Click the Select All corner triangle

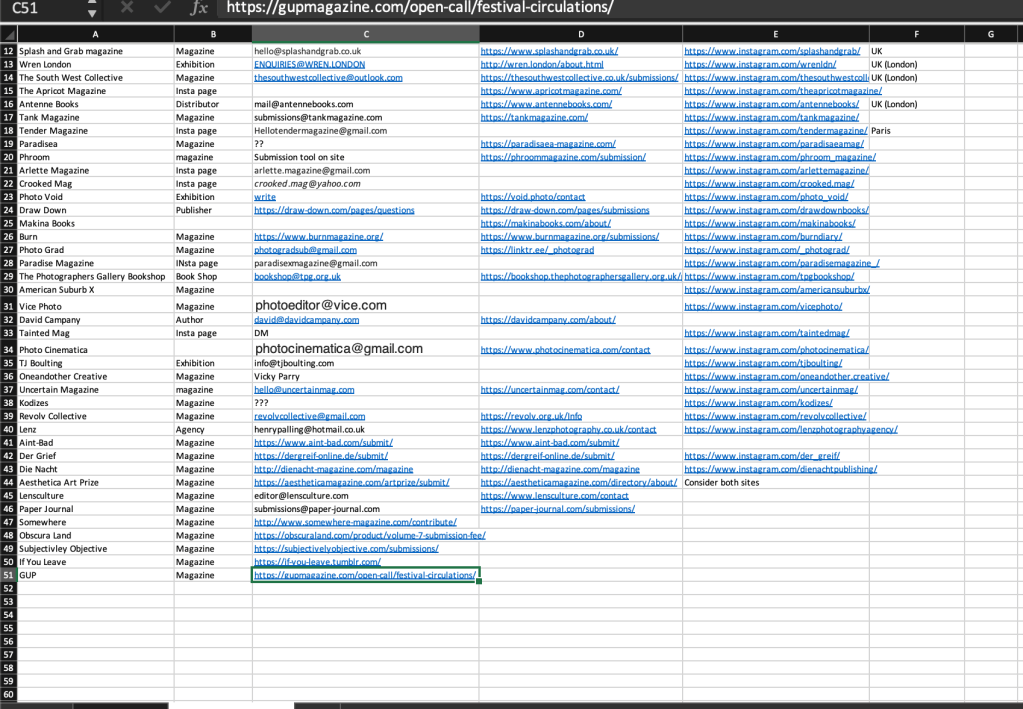click(8, 35)
